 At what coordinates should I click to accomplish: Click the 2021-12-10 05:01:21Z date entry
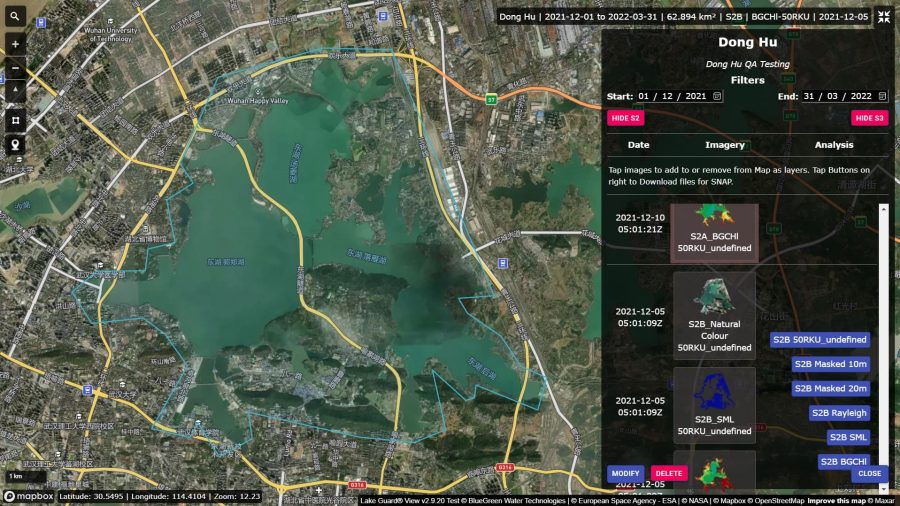(x=640, y=223)
